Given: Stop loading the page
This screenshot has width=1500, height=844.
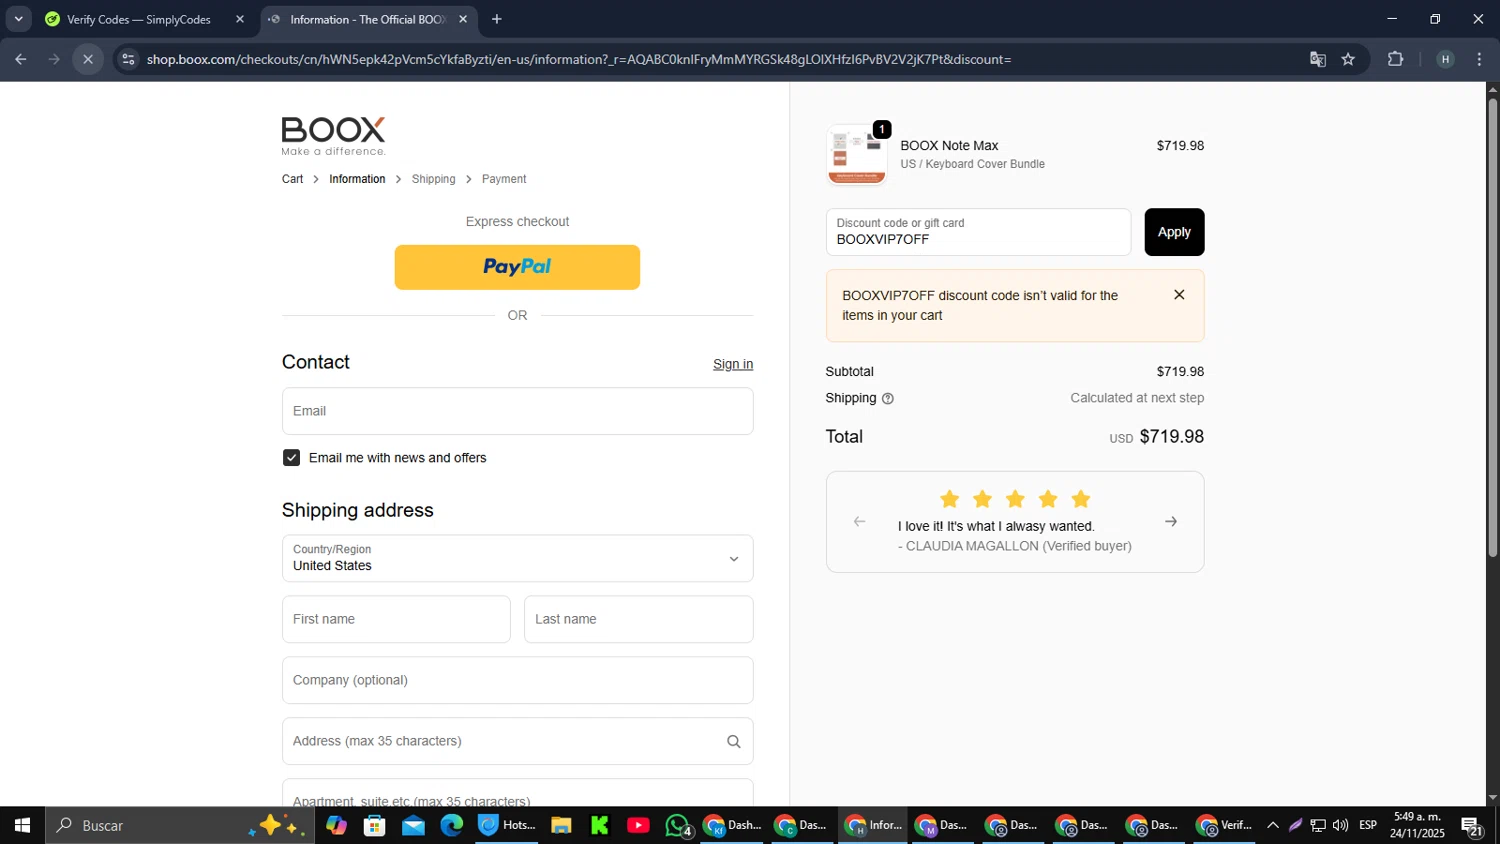Looking at the screenshot, I should (88, 59).
